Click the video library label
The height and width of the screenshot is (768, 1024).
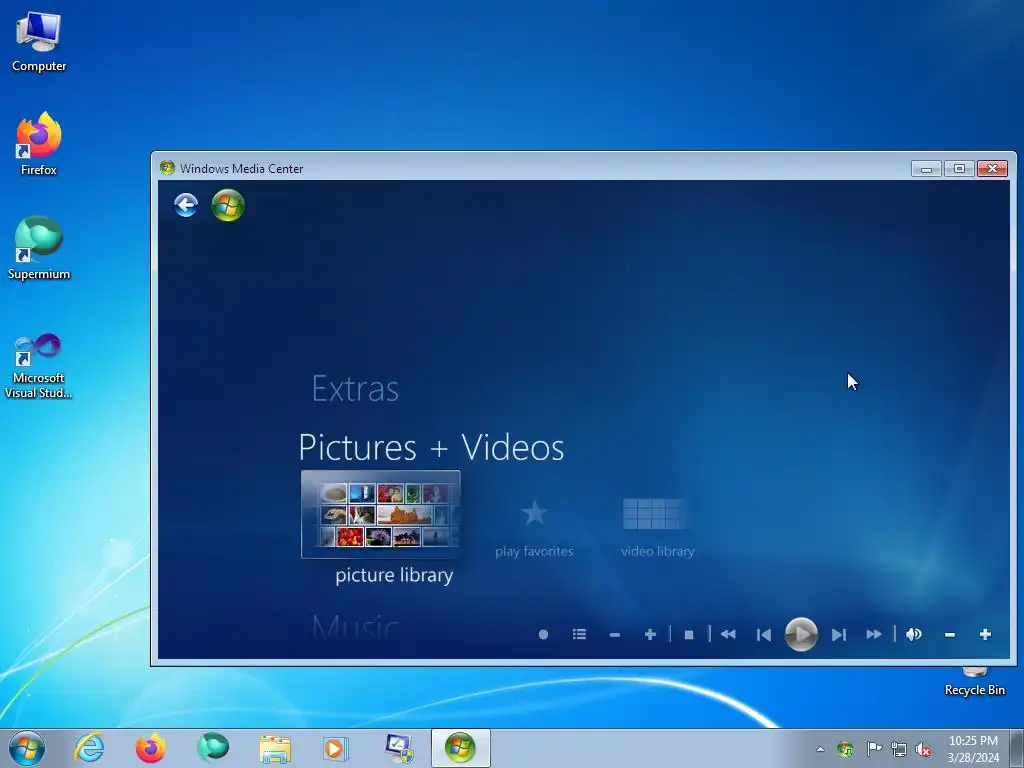pyautogui.click(x=658, y=551)
